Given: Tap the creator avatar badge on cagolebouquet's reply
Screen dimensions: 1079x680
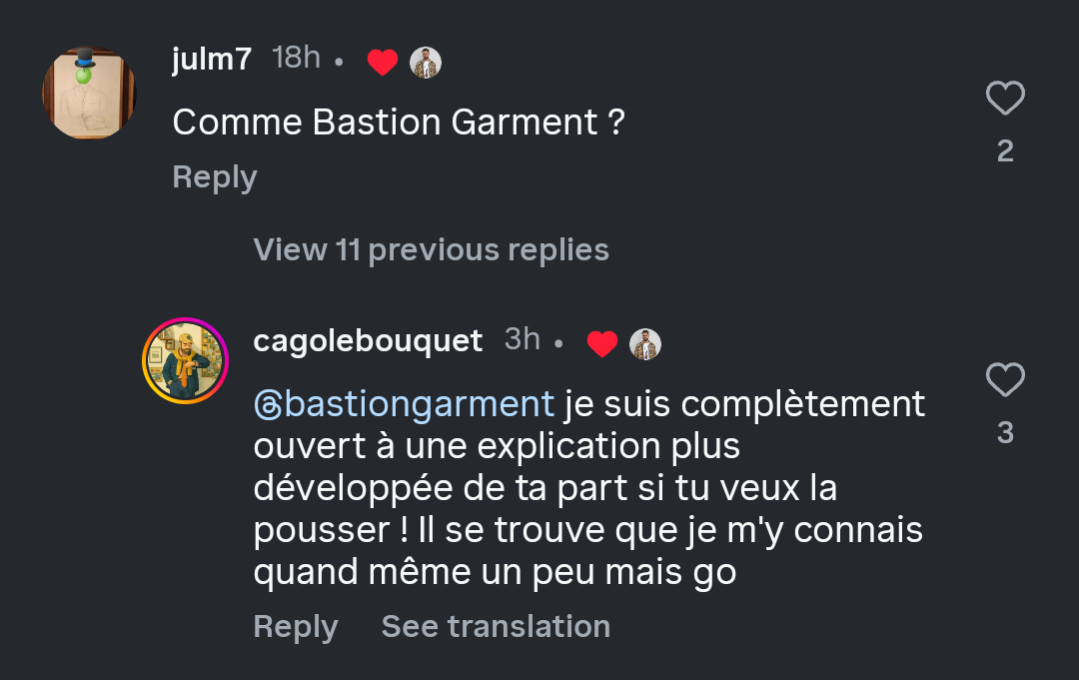Looking at the screenshot, I should 646,344.
